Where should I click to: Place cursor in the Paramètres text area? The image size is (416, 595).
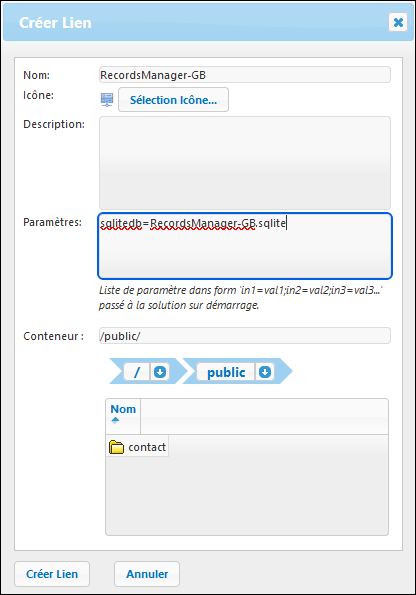coord(245,246)
